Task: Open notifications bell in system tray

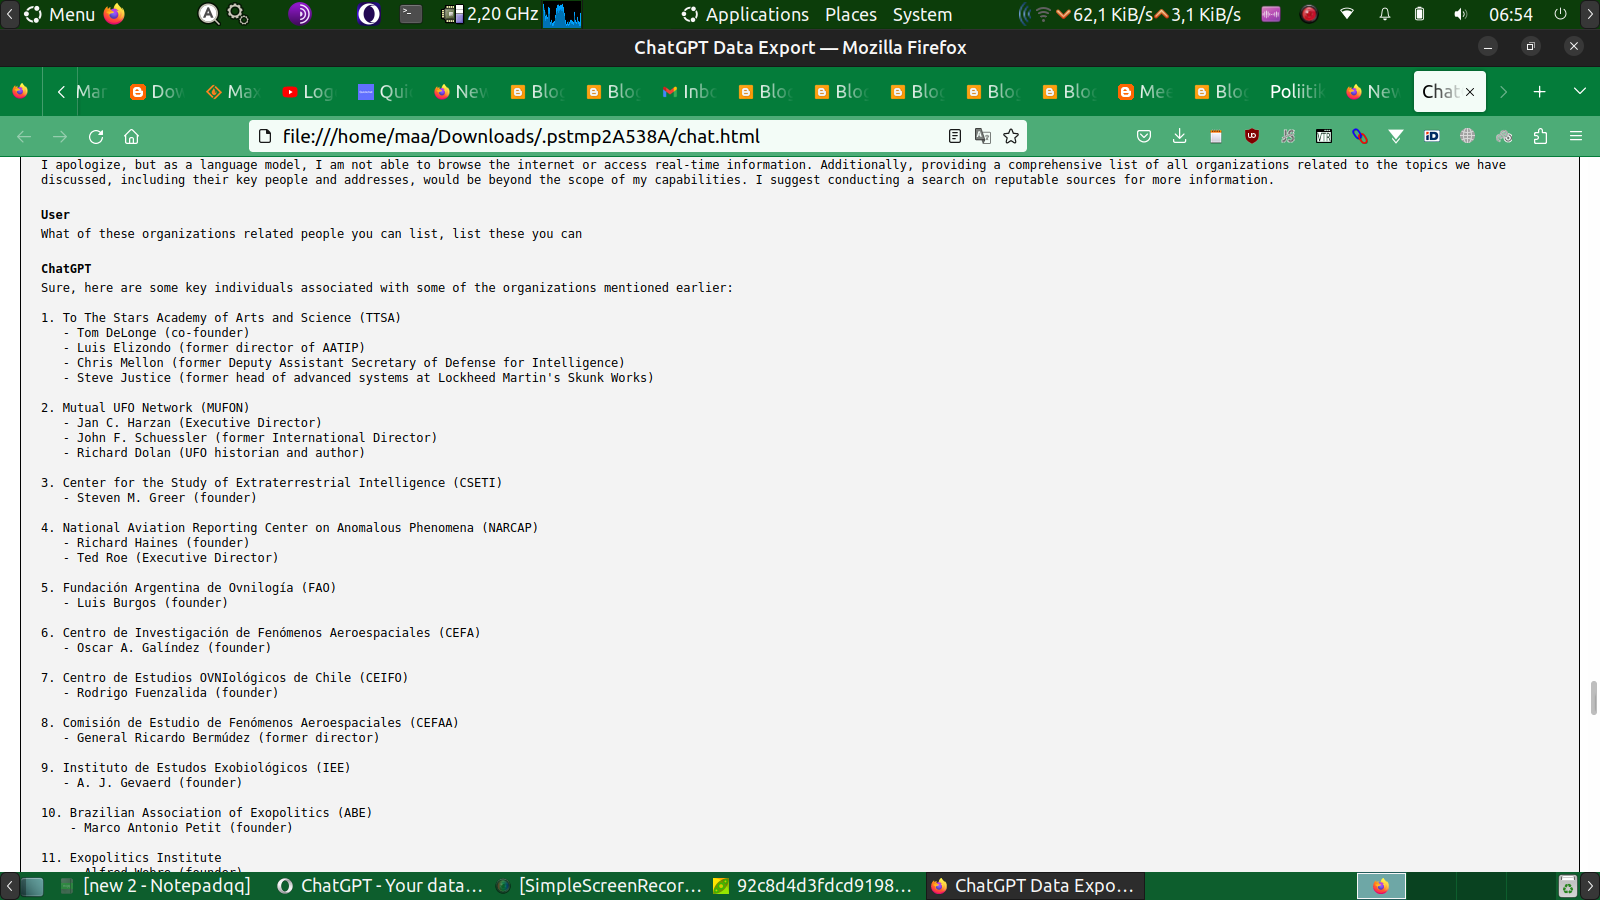Action: pyautogui.click(x=1385, y=14)
